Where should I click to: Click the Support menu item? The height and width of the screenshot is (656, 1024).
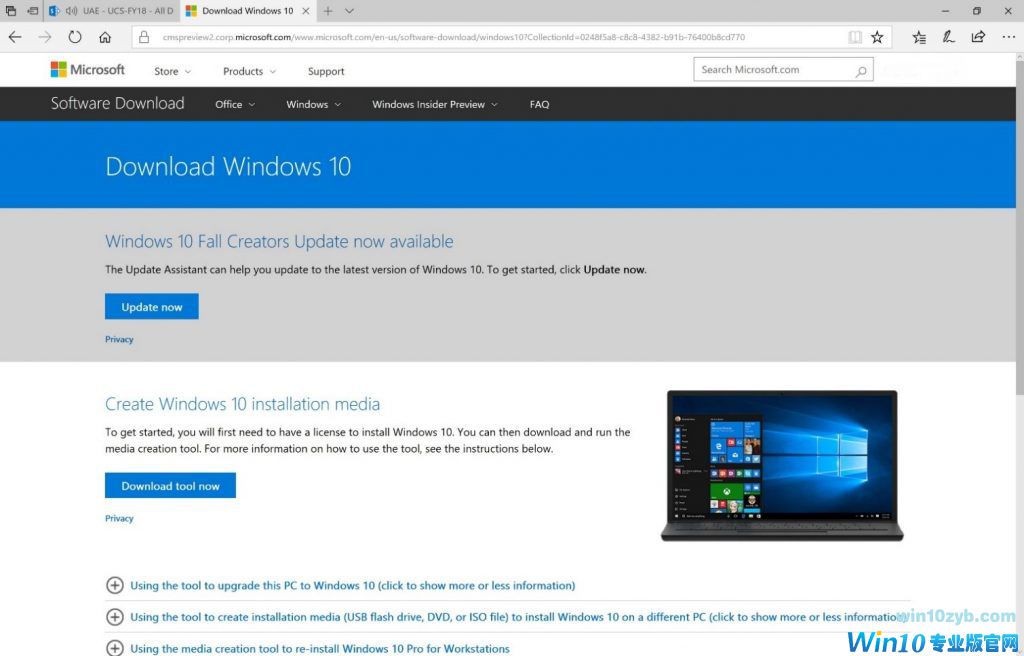pos(326,71)
